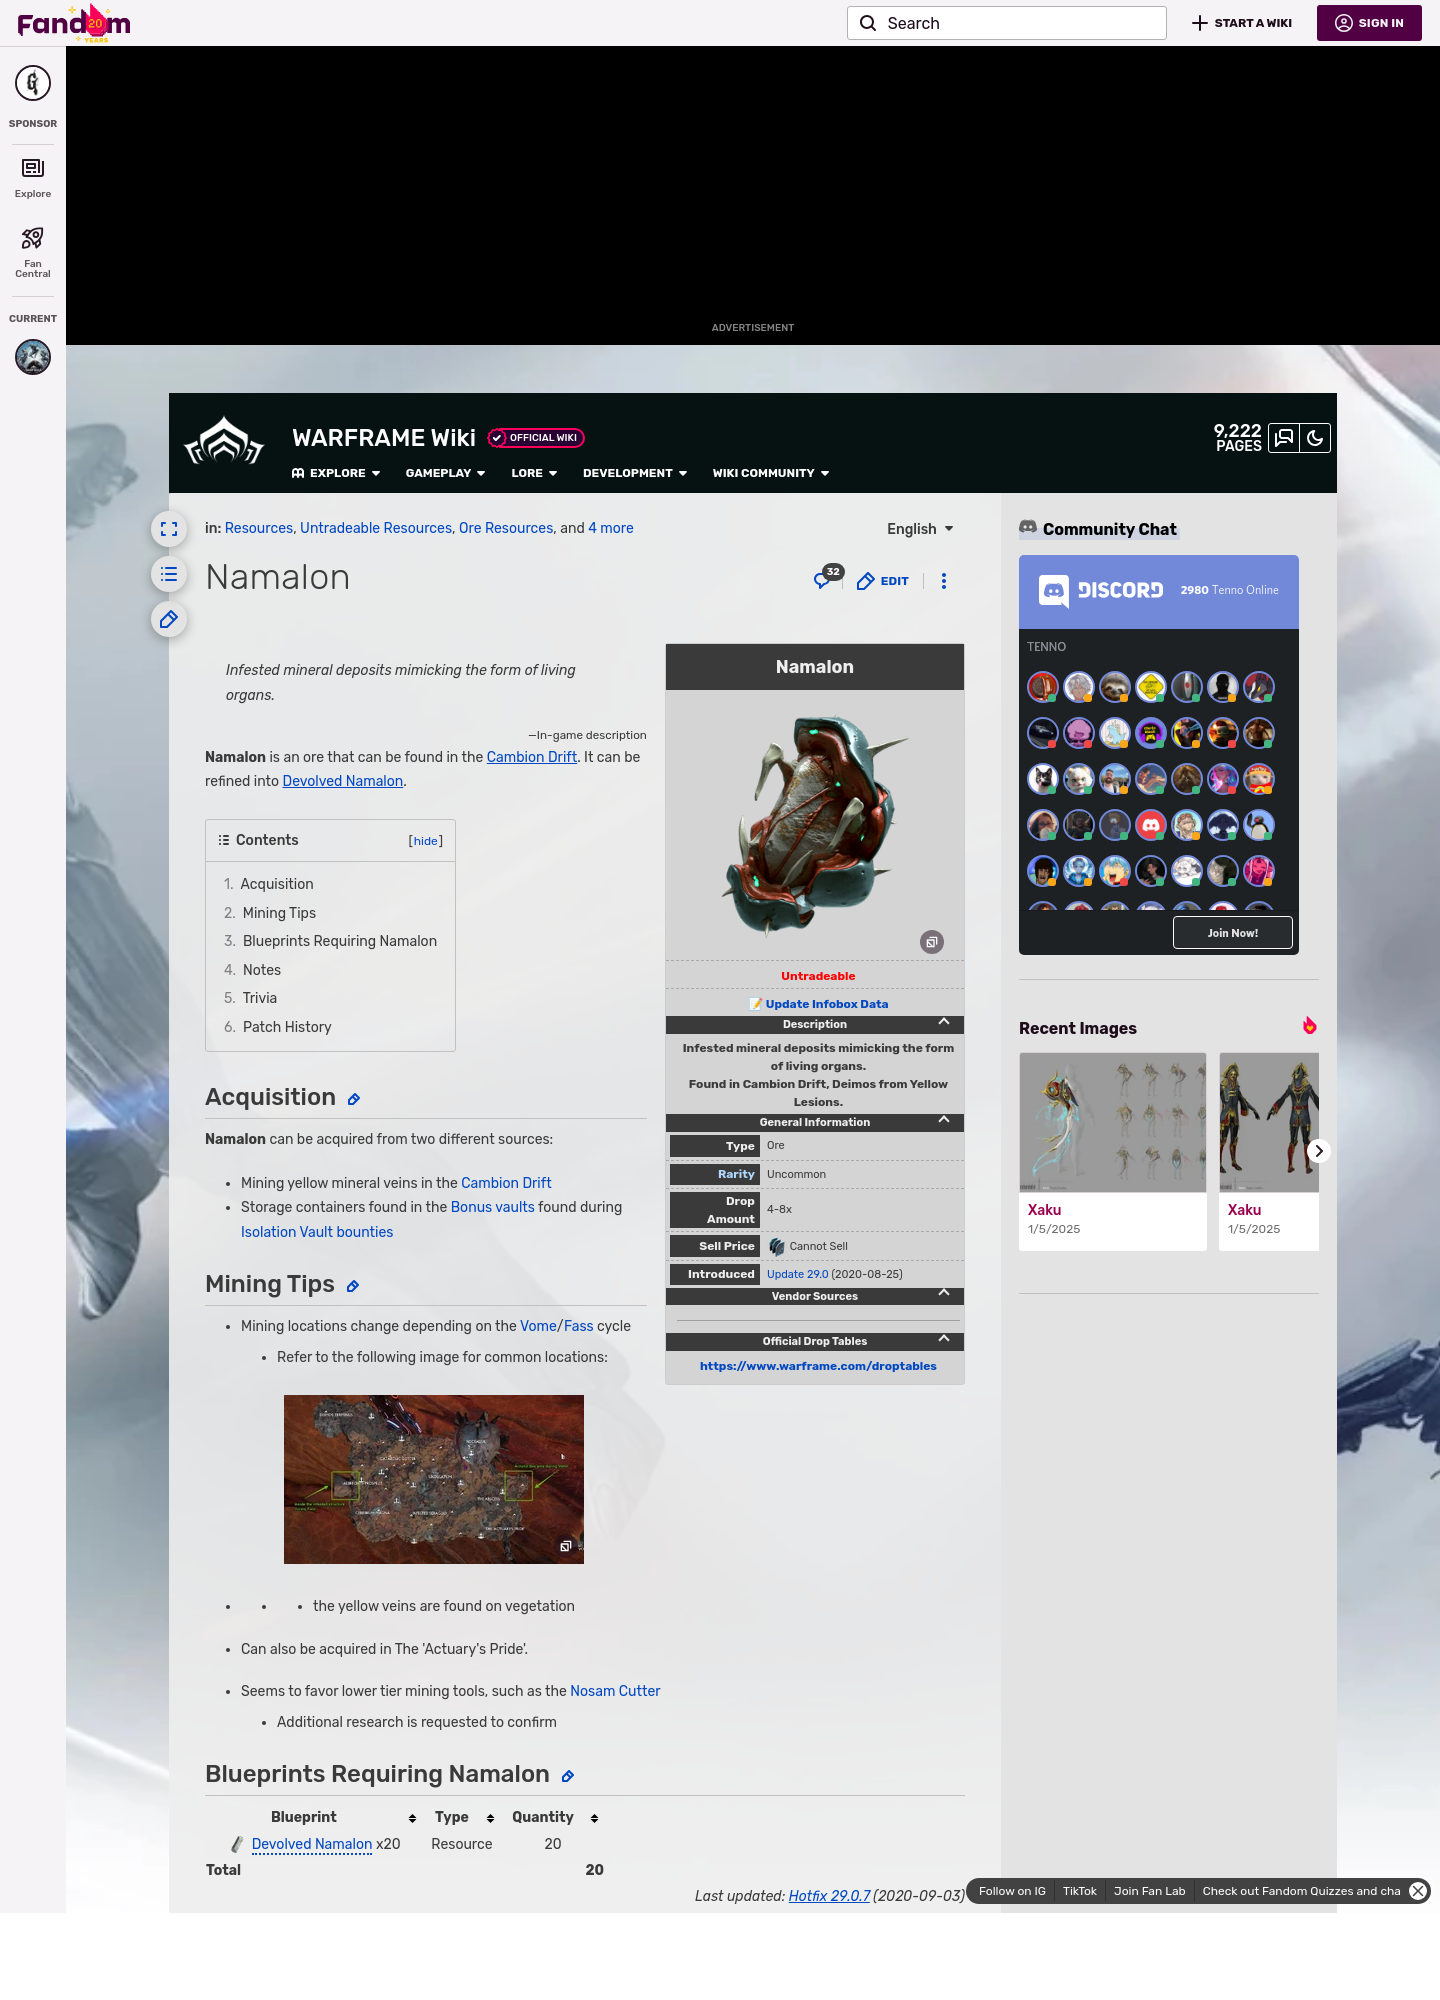Edit Blueprints Requiring Namalon section icon
The height and width of the screenshot is (2000, 1440).
567,1776
